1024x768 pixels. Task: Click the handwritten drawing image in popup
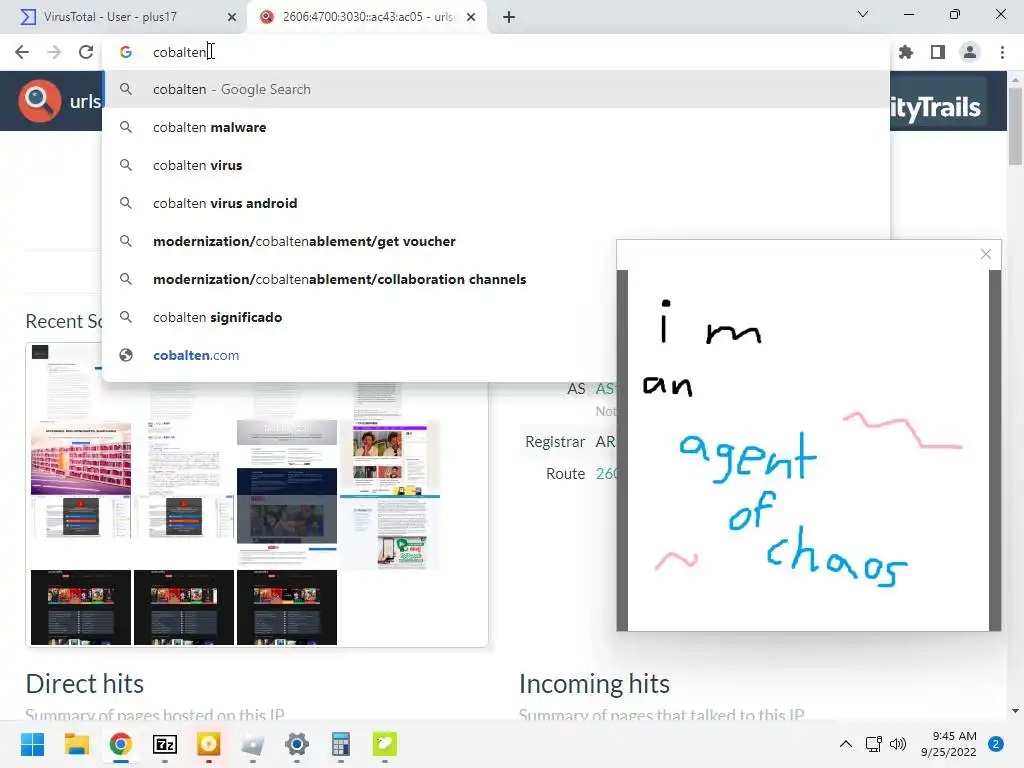point(808,451)
